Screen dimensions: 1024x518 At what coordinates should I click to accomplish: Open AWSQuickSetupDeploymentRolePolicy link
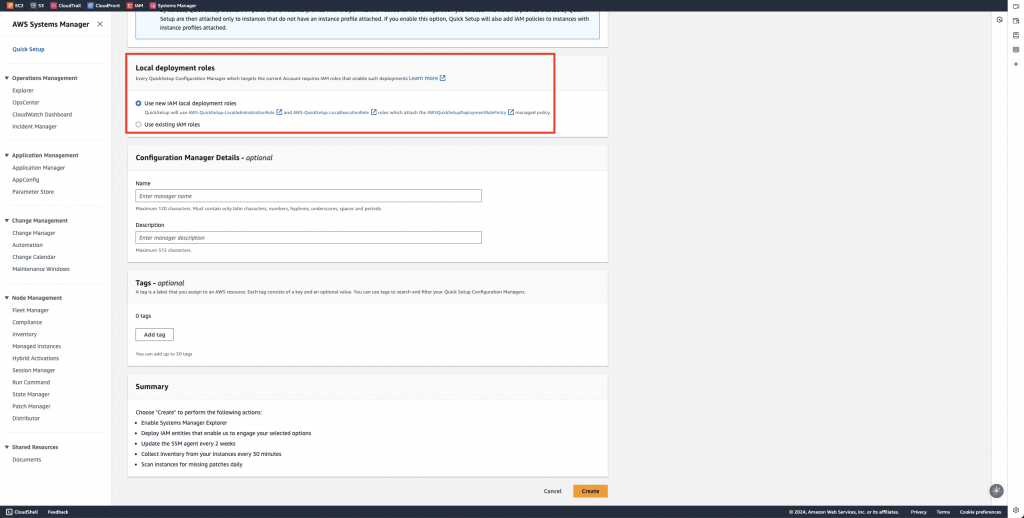pyautogui.click(x=467, y=112)
